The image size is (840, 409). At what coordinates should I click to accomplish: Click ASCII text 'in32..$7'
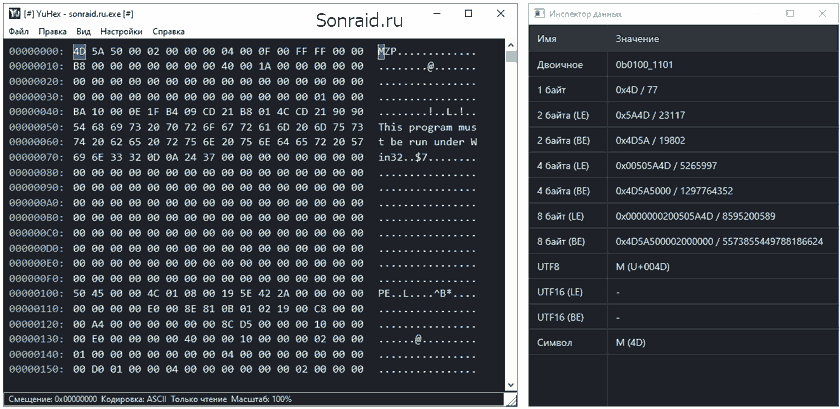click(x=402, y=158)
